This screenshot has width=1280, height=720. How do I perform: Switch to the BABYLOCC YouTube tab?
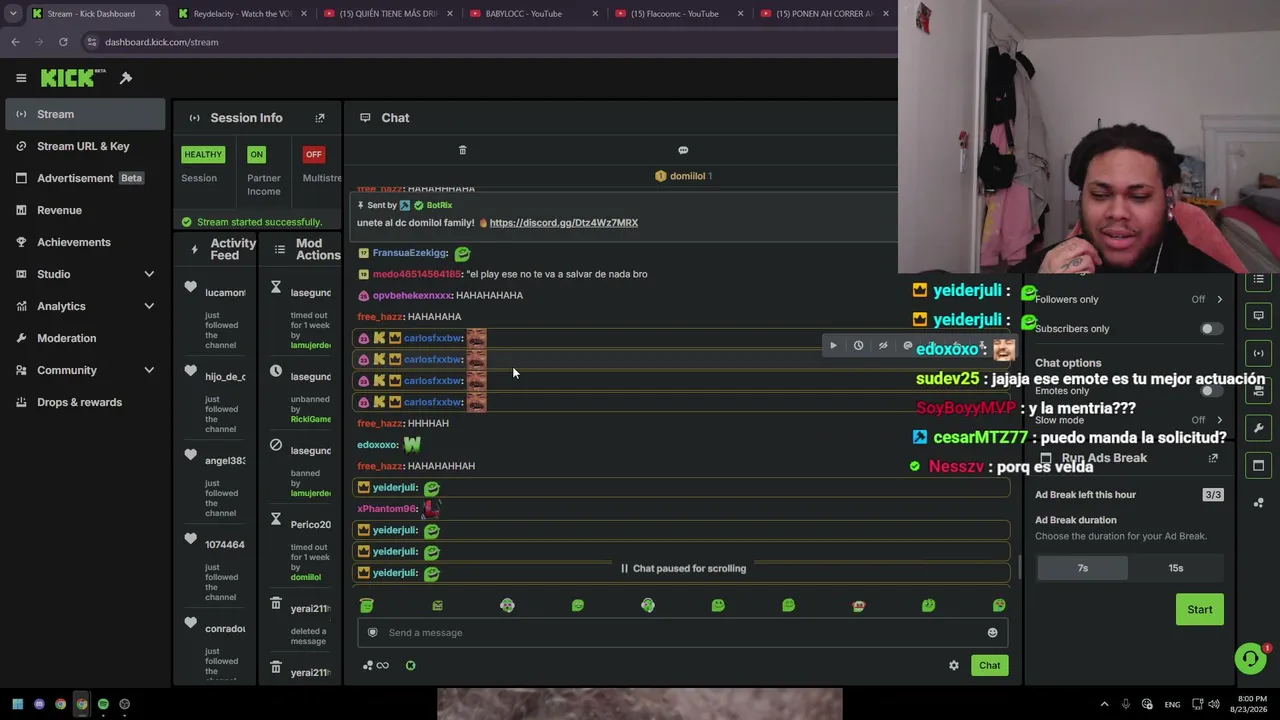click(532, 14)
